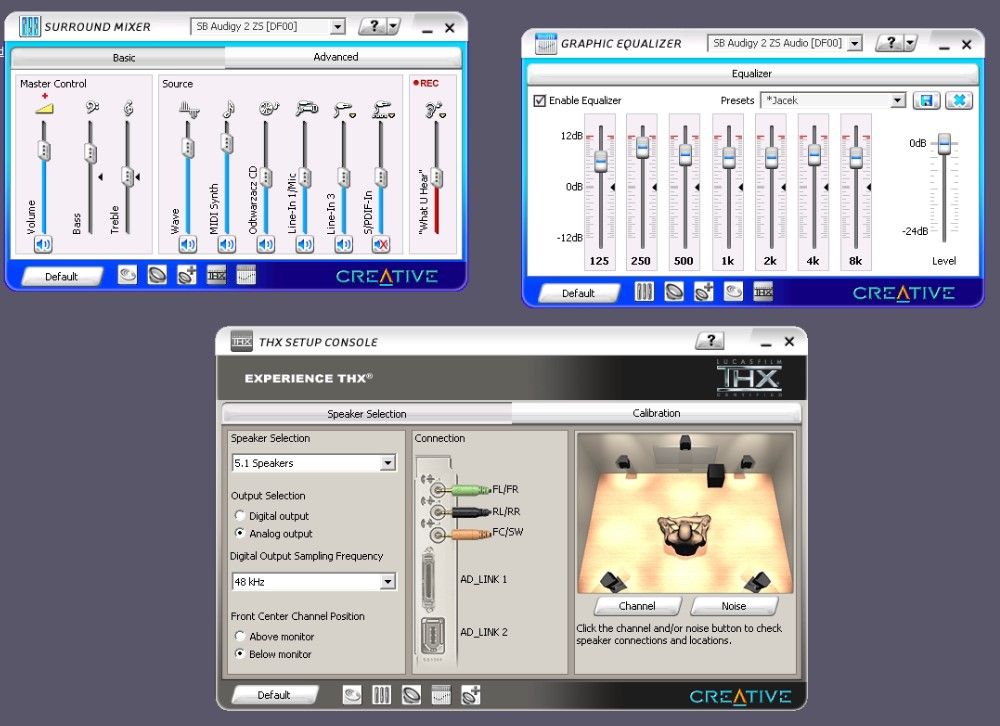Mute the Odtwarzacz CD source channel

266,244
